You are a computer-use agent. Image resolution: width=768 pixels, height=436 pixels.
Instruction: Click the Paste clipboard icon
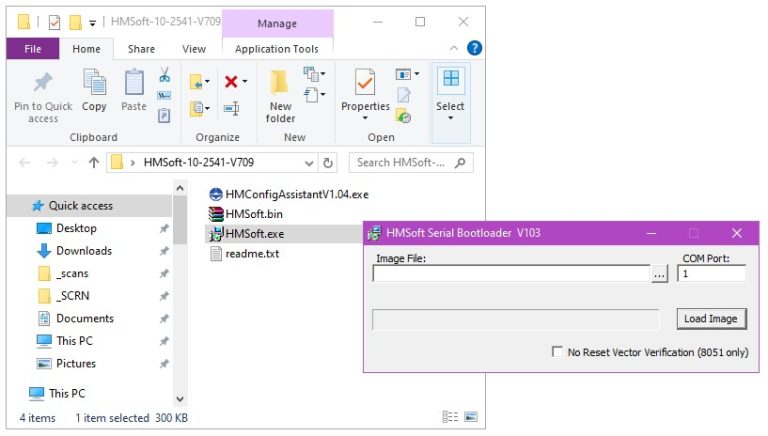[134, 84]
